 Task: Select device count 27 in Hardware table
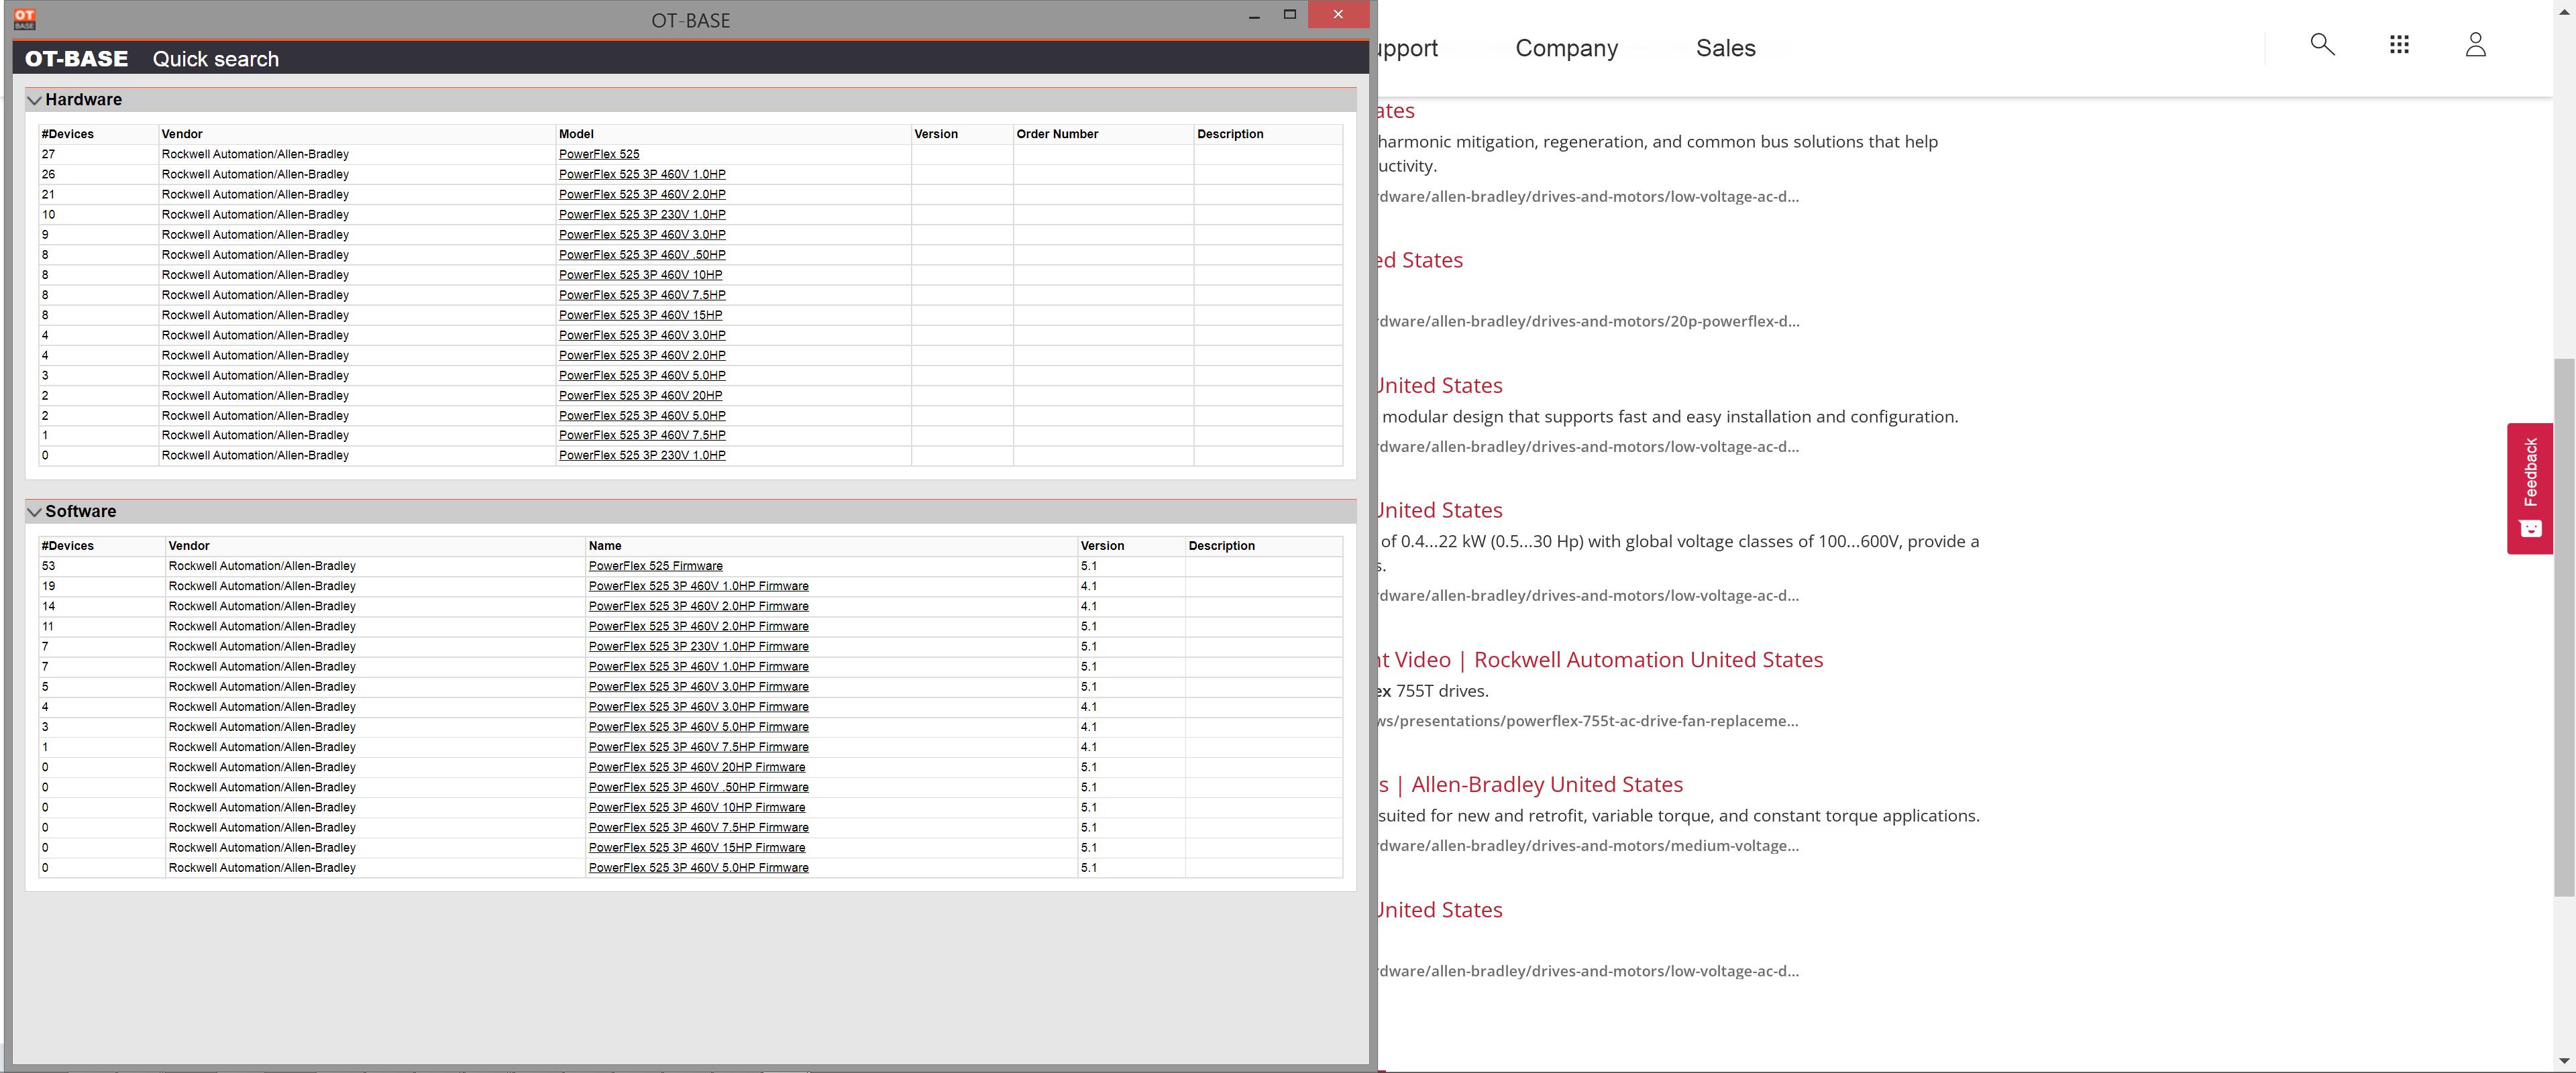pyautogui.click(x=49, y=154)
